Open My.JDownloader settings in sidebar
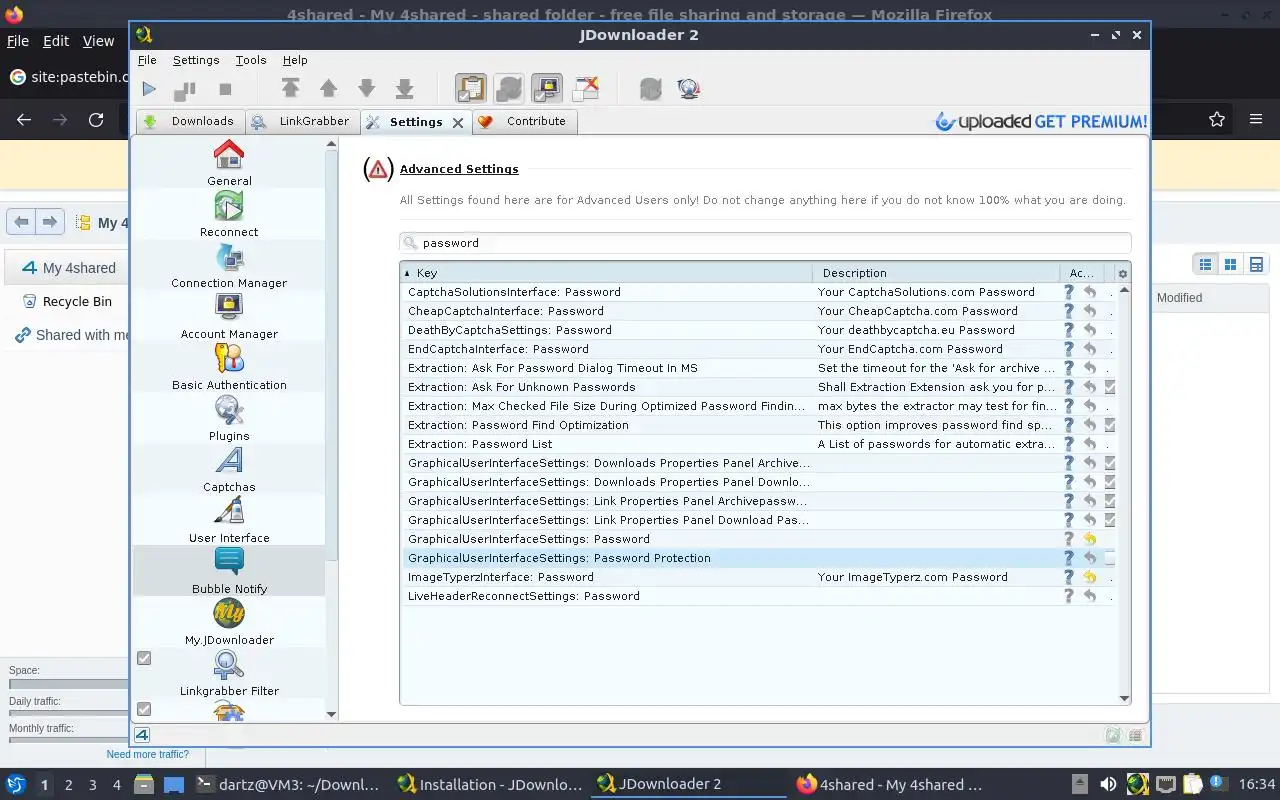Screen dimensions: 1280x800 point(229,623)
